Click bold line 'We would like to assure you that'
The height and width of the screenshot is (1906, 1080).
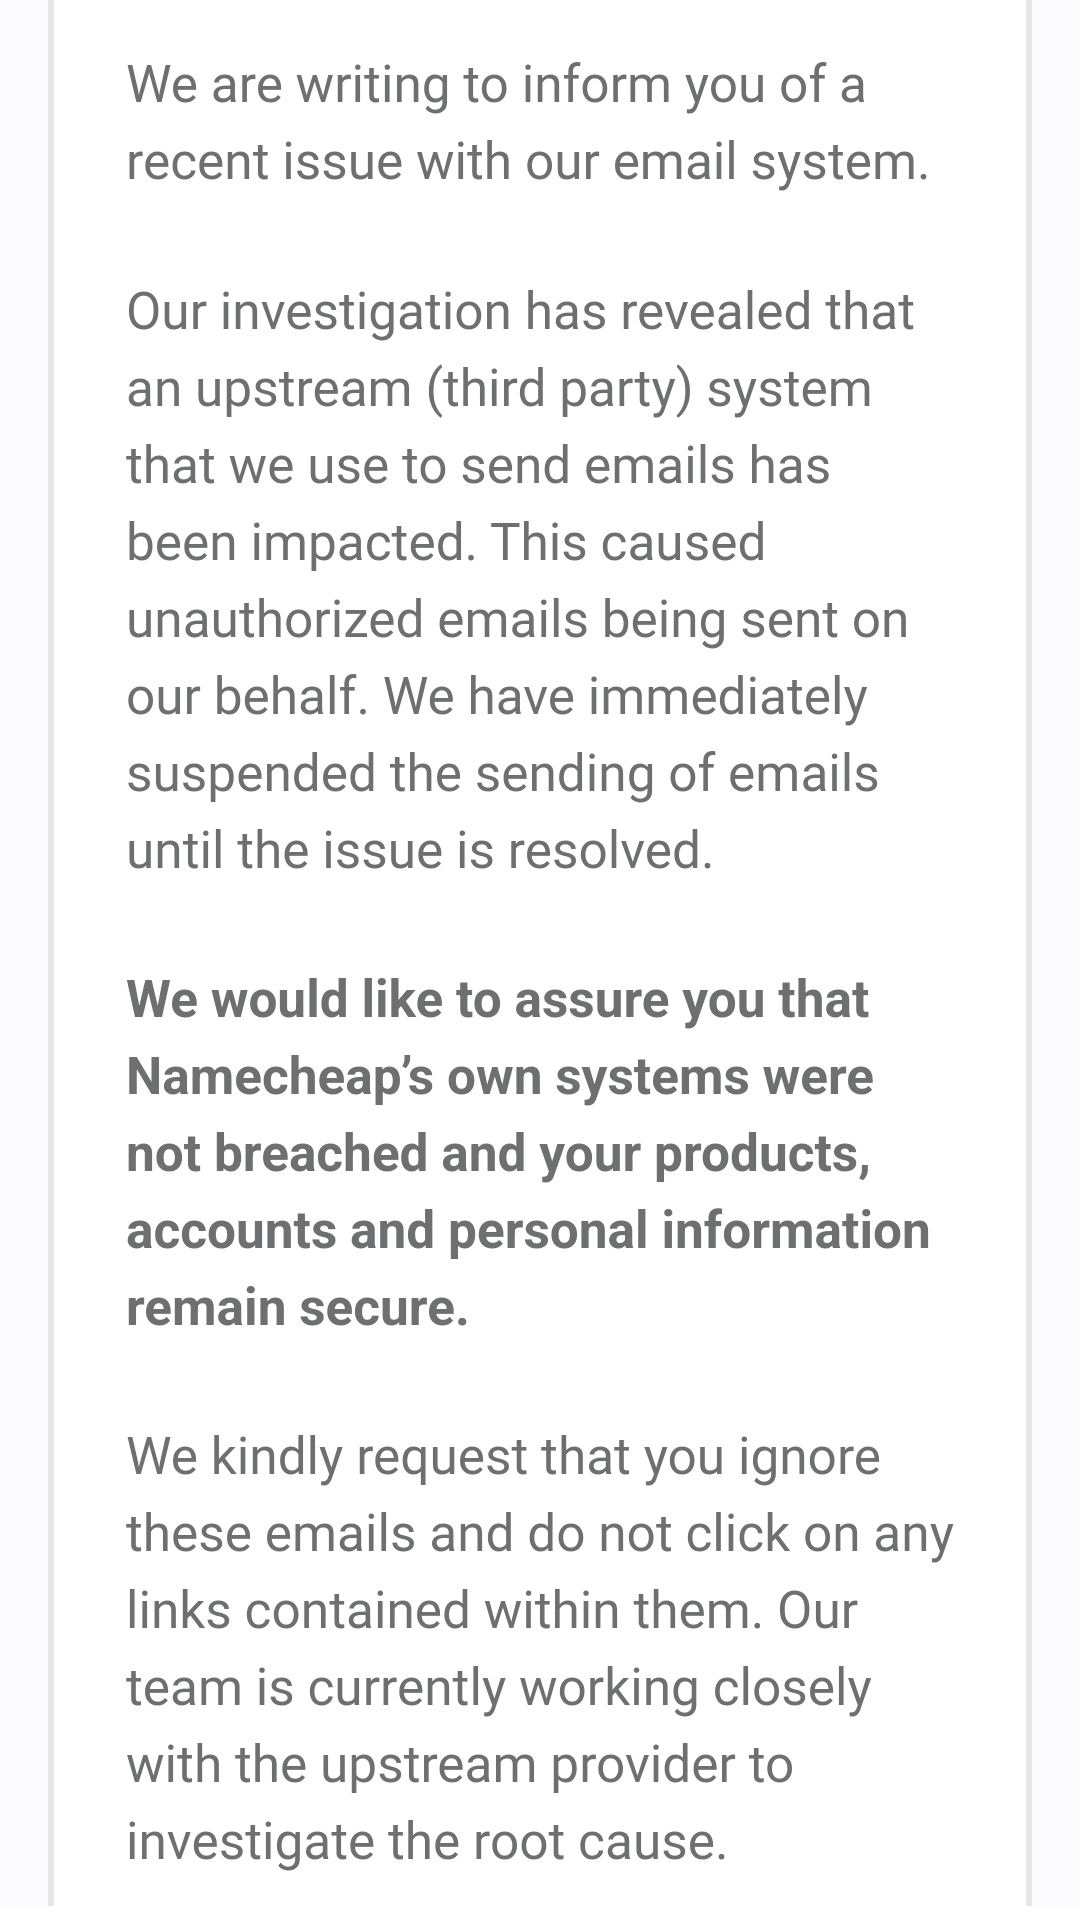498,1000
